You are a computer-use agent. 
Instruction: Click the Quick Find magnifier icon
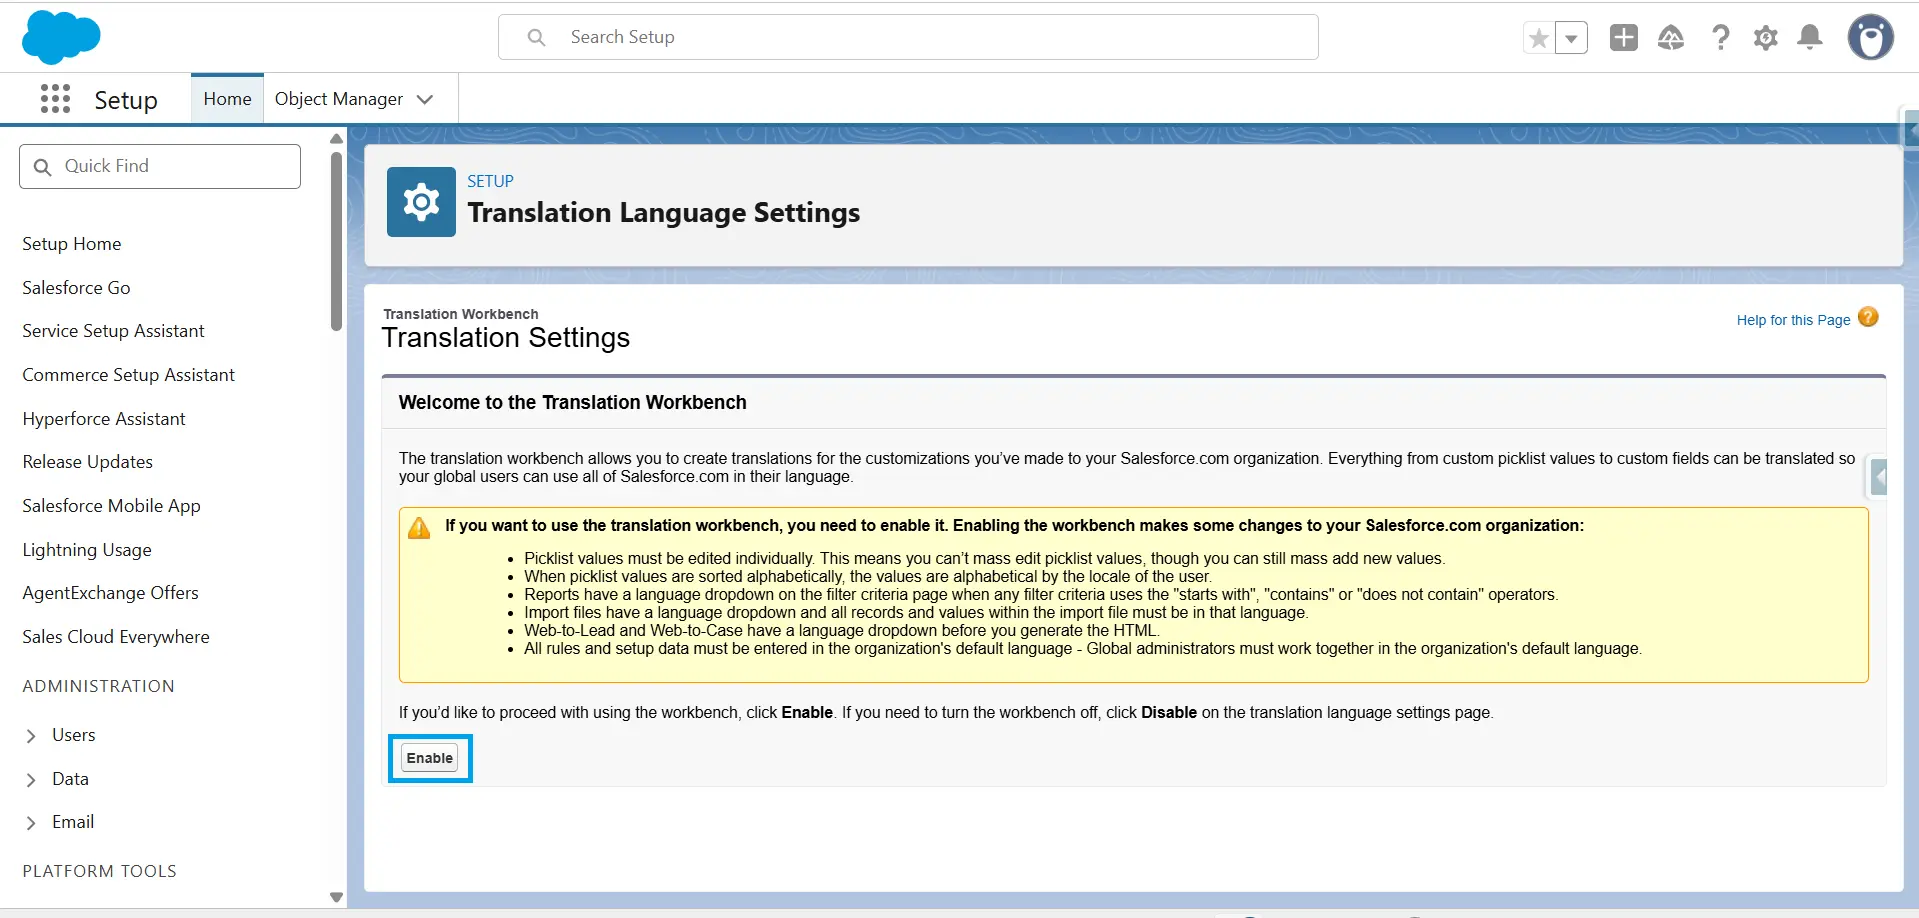point(42,167)
